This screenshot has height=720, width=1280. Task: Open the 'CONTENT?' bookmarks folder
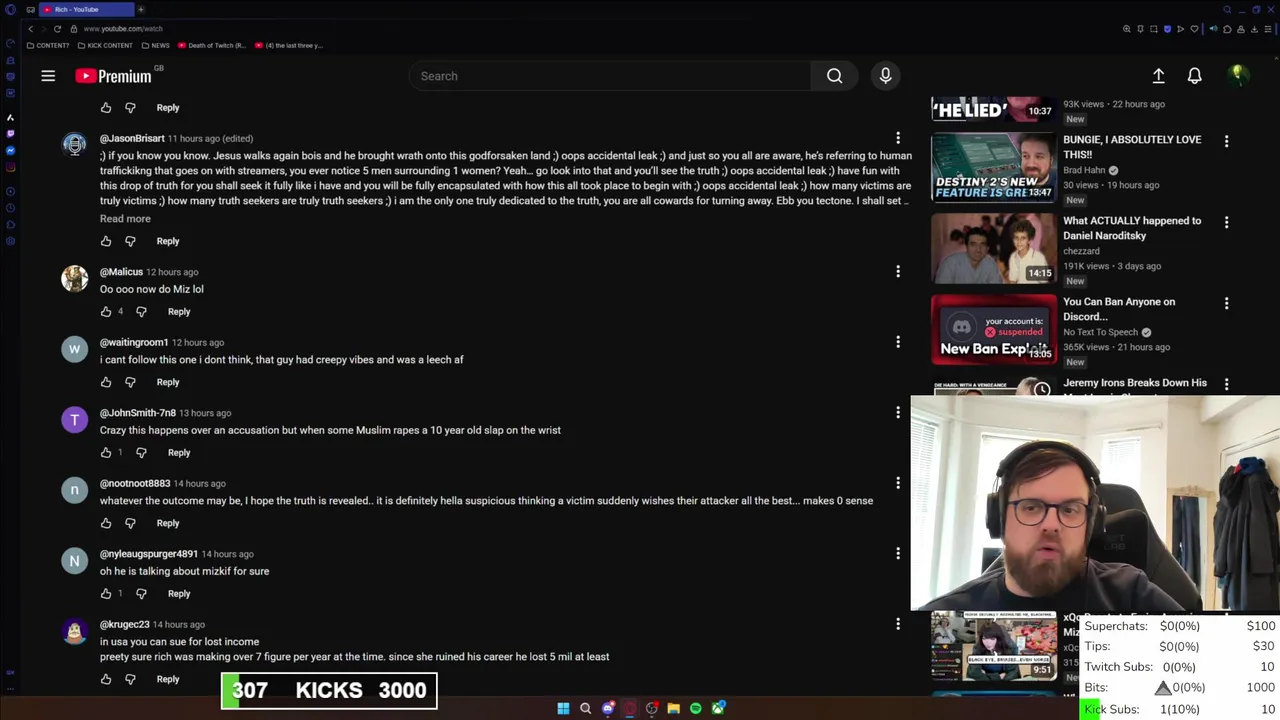point(48,45)
